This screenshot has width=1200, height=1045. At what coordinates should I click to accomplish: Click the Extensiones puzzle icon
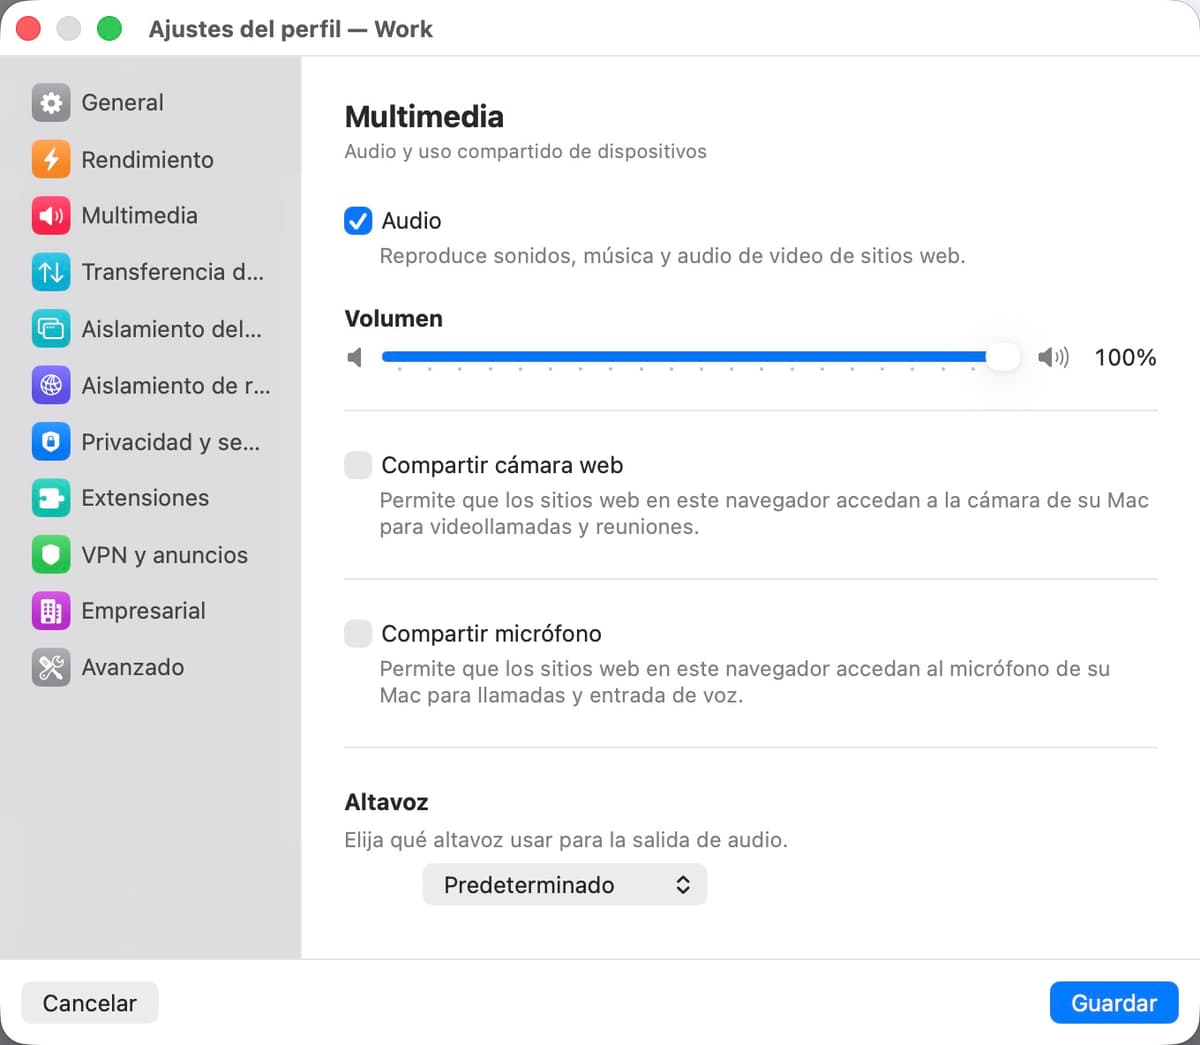[51, 498]
